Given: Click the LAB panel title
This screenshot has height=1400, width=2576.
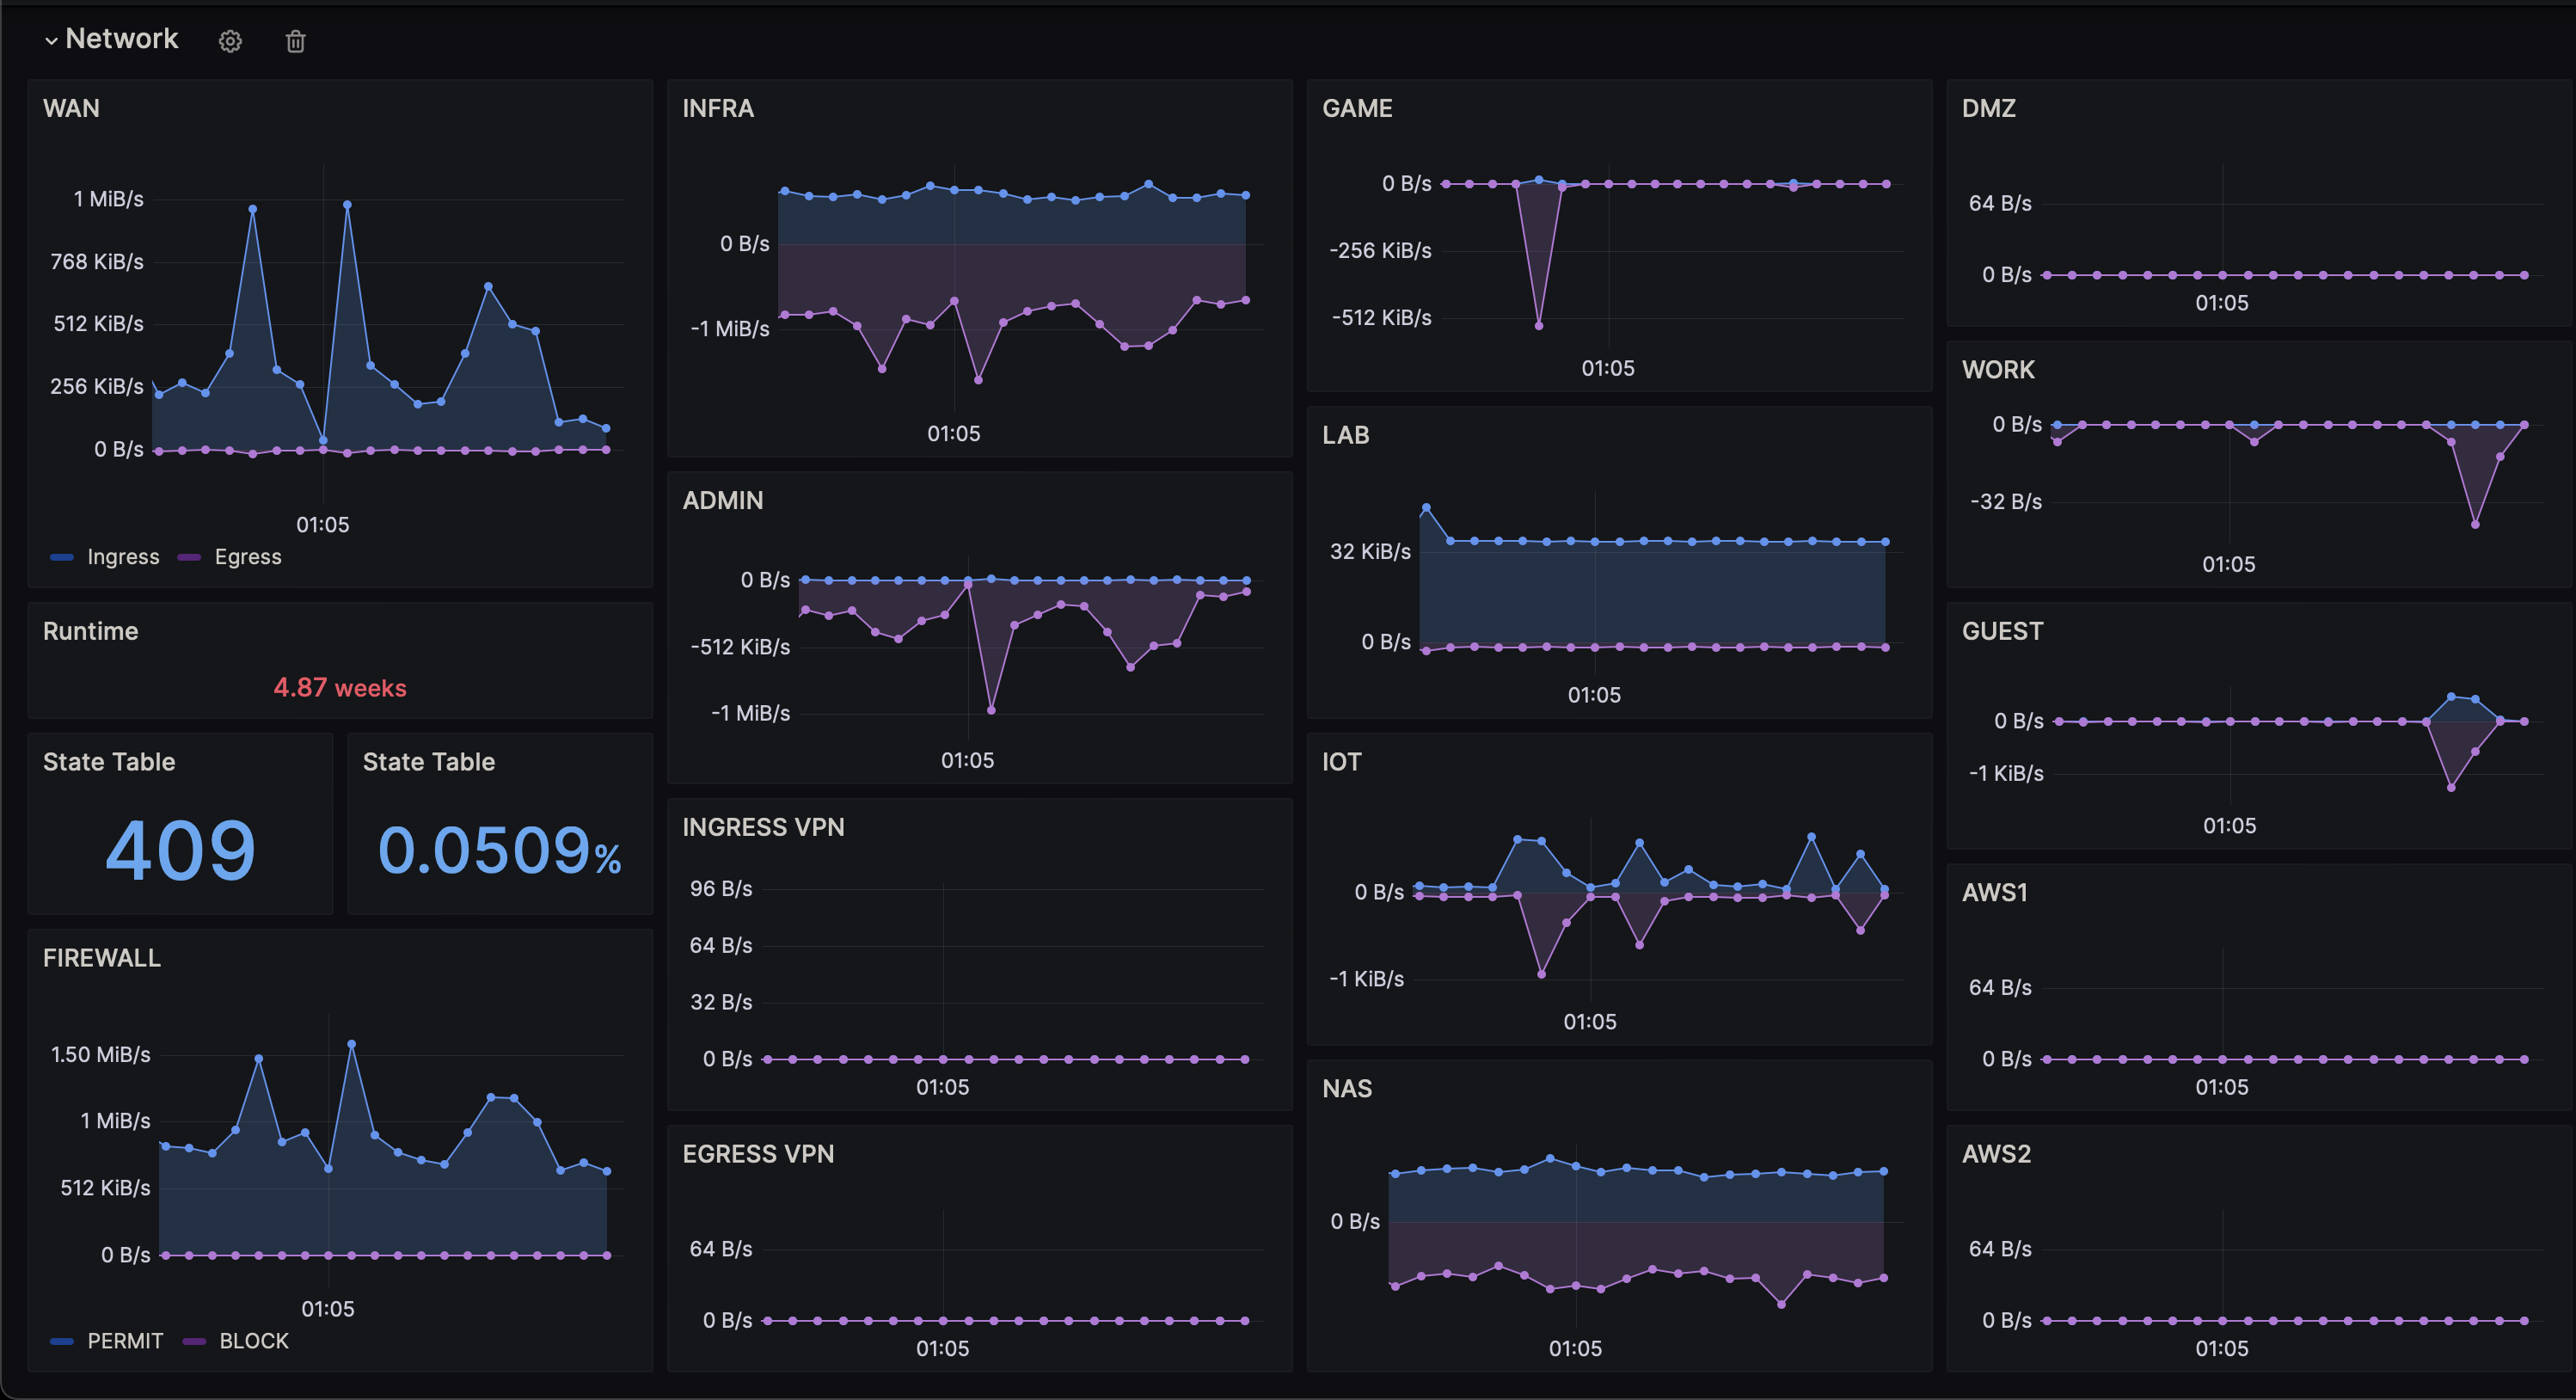Looking at the screenshot, I should pos(1345,435).
